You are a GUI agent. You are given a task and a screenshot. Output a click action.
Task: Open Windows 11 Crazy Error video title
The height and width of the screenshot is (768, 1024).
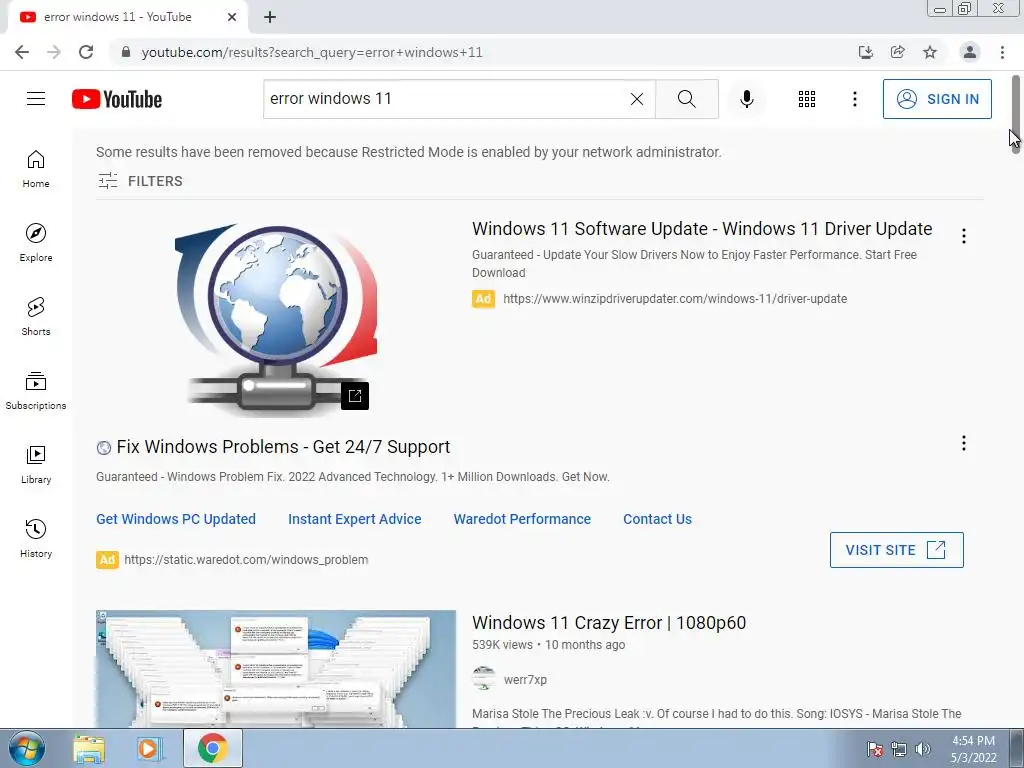[609, 622]
